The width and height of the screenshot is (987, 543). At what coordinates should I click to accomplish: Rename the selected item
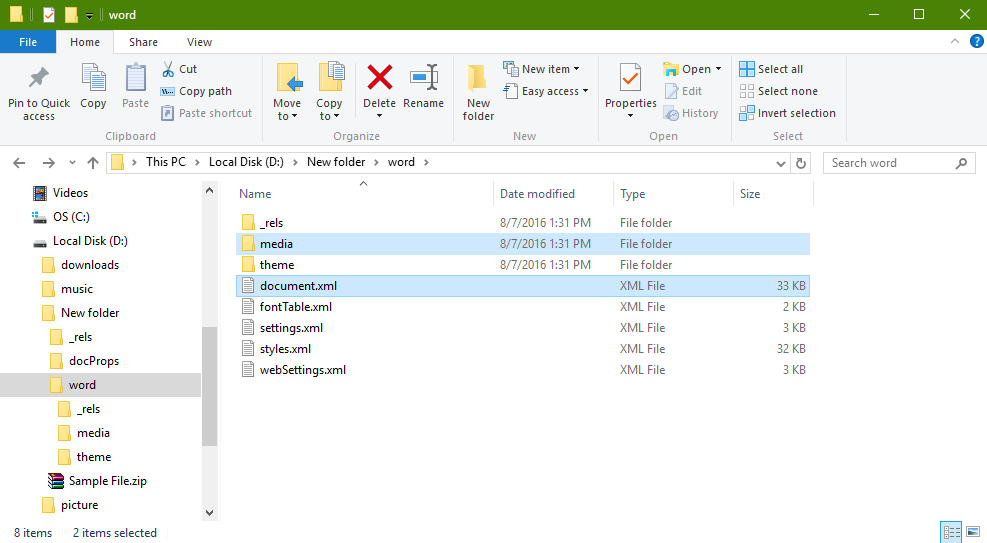424,87
